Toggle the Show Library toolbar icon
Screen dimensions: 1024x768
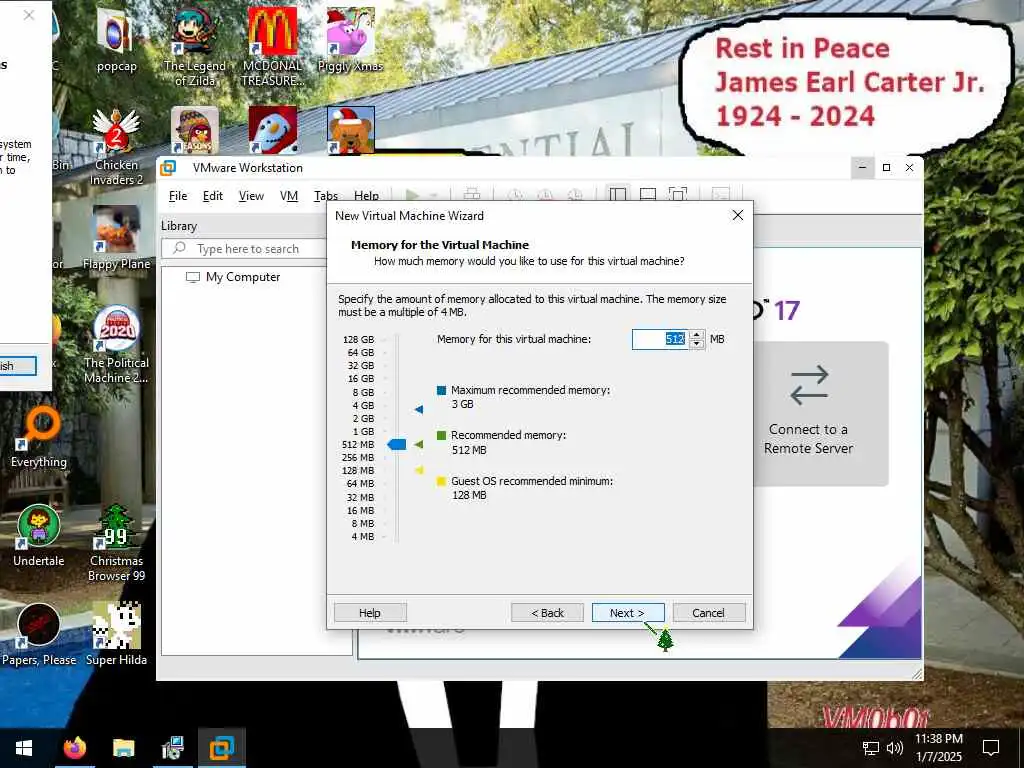tap(618, 195)
